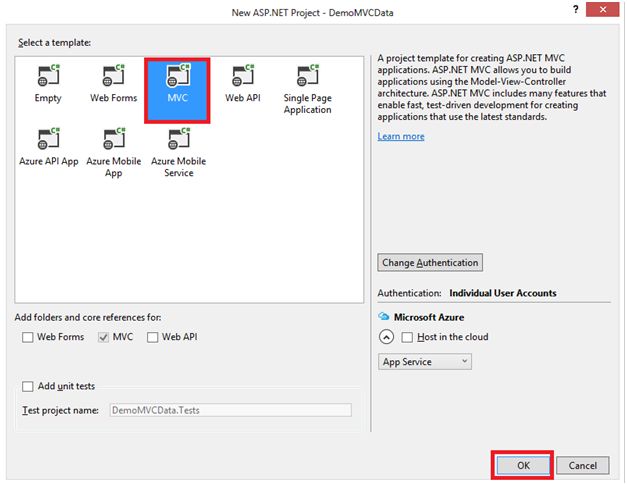Collapse the Microsoft Azure section chevron
This screenshot has height=485, width=627.
[x=386, y=337]
